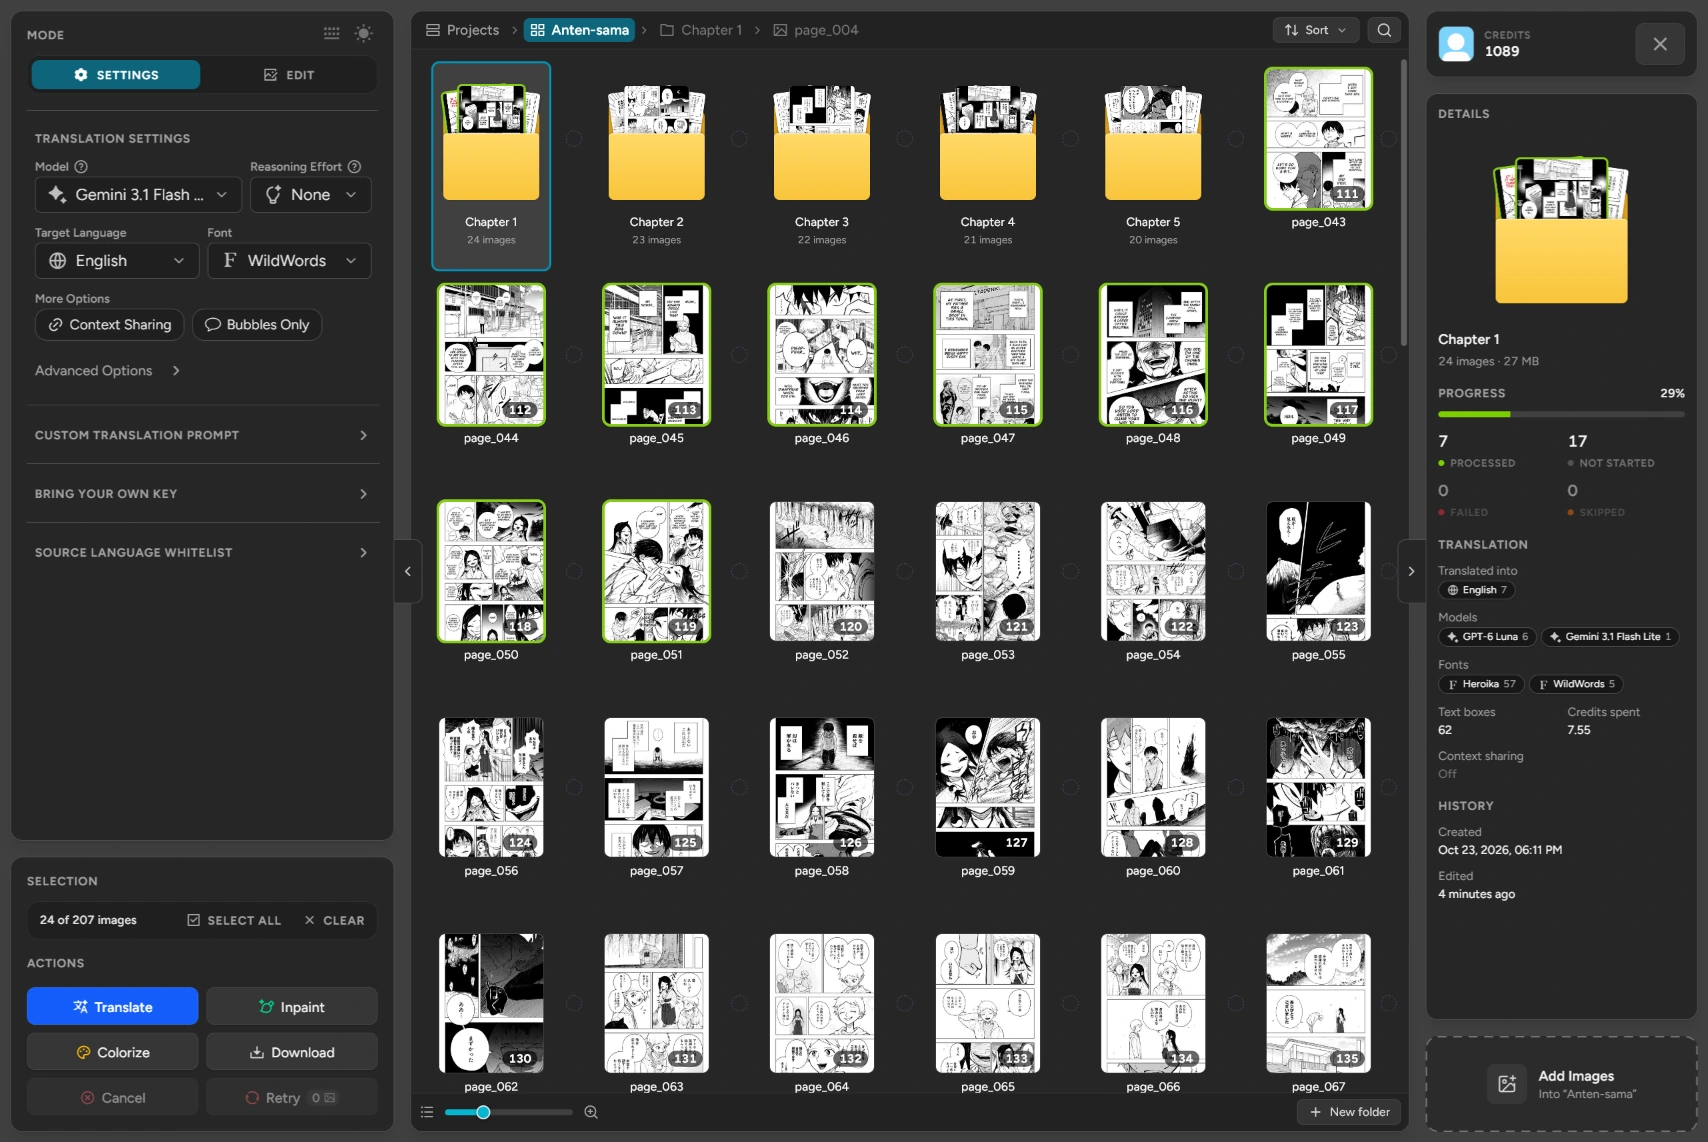Toggle selection circle next to page_052
Image resolution: width=1708 pixels, height=1142 pixels.
pyautogui.click(x=905, y=571)
